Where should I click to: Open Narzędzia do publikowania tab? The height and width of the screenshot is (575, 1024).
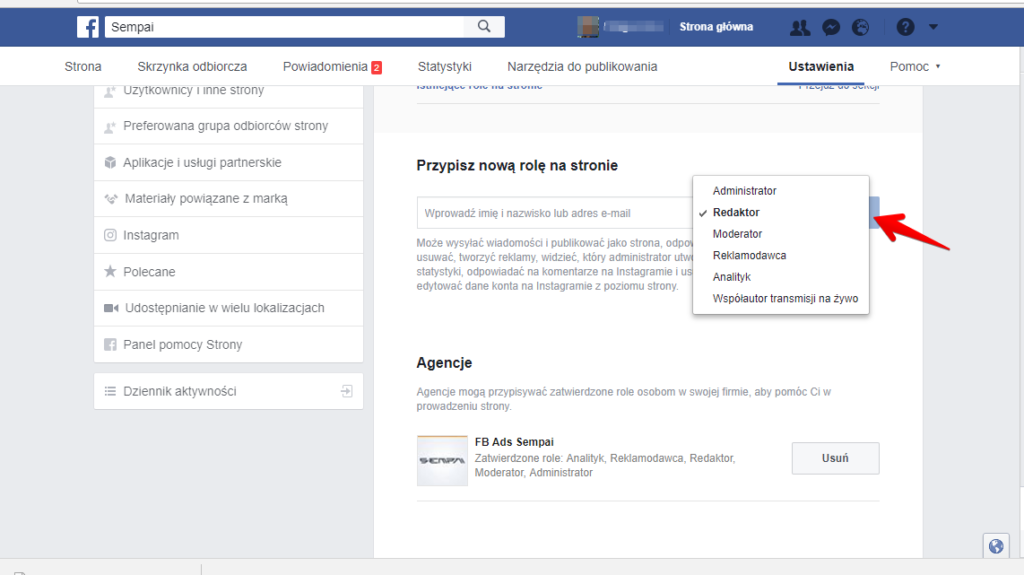pyautogui.click(x=583, y=67)
